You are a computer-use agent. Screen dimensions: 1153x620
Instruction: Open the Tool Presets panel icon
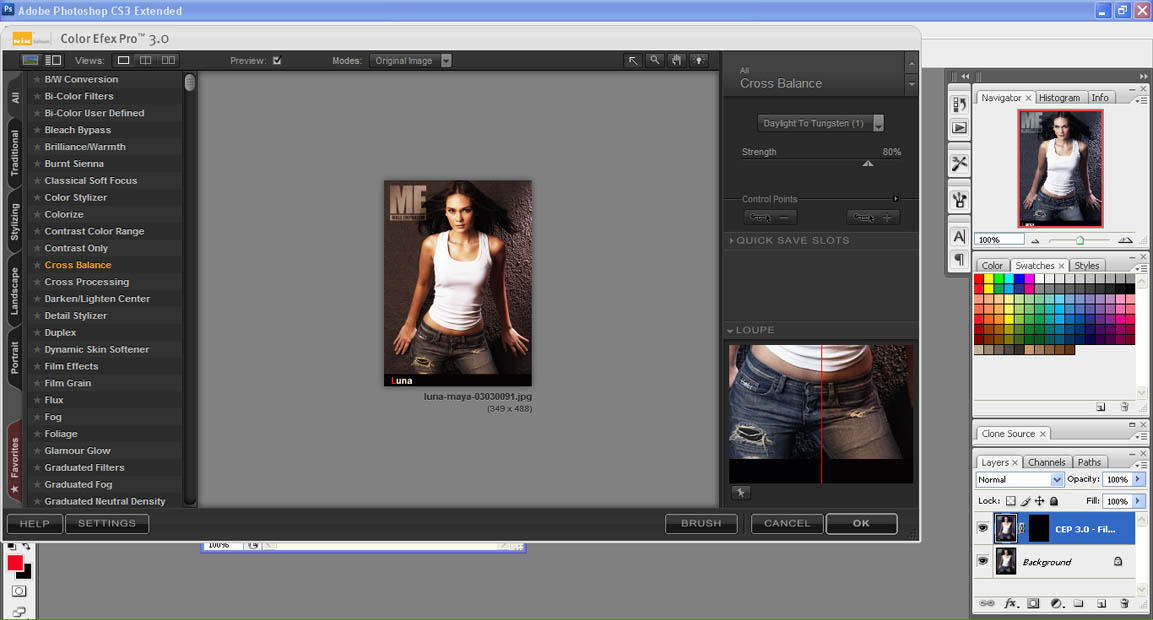click(x=960, y=163)
